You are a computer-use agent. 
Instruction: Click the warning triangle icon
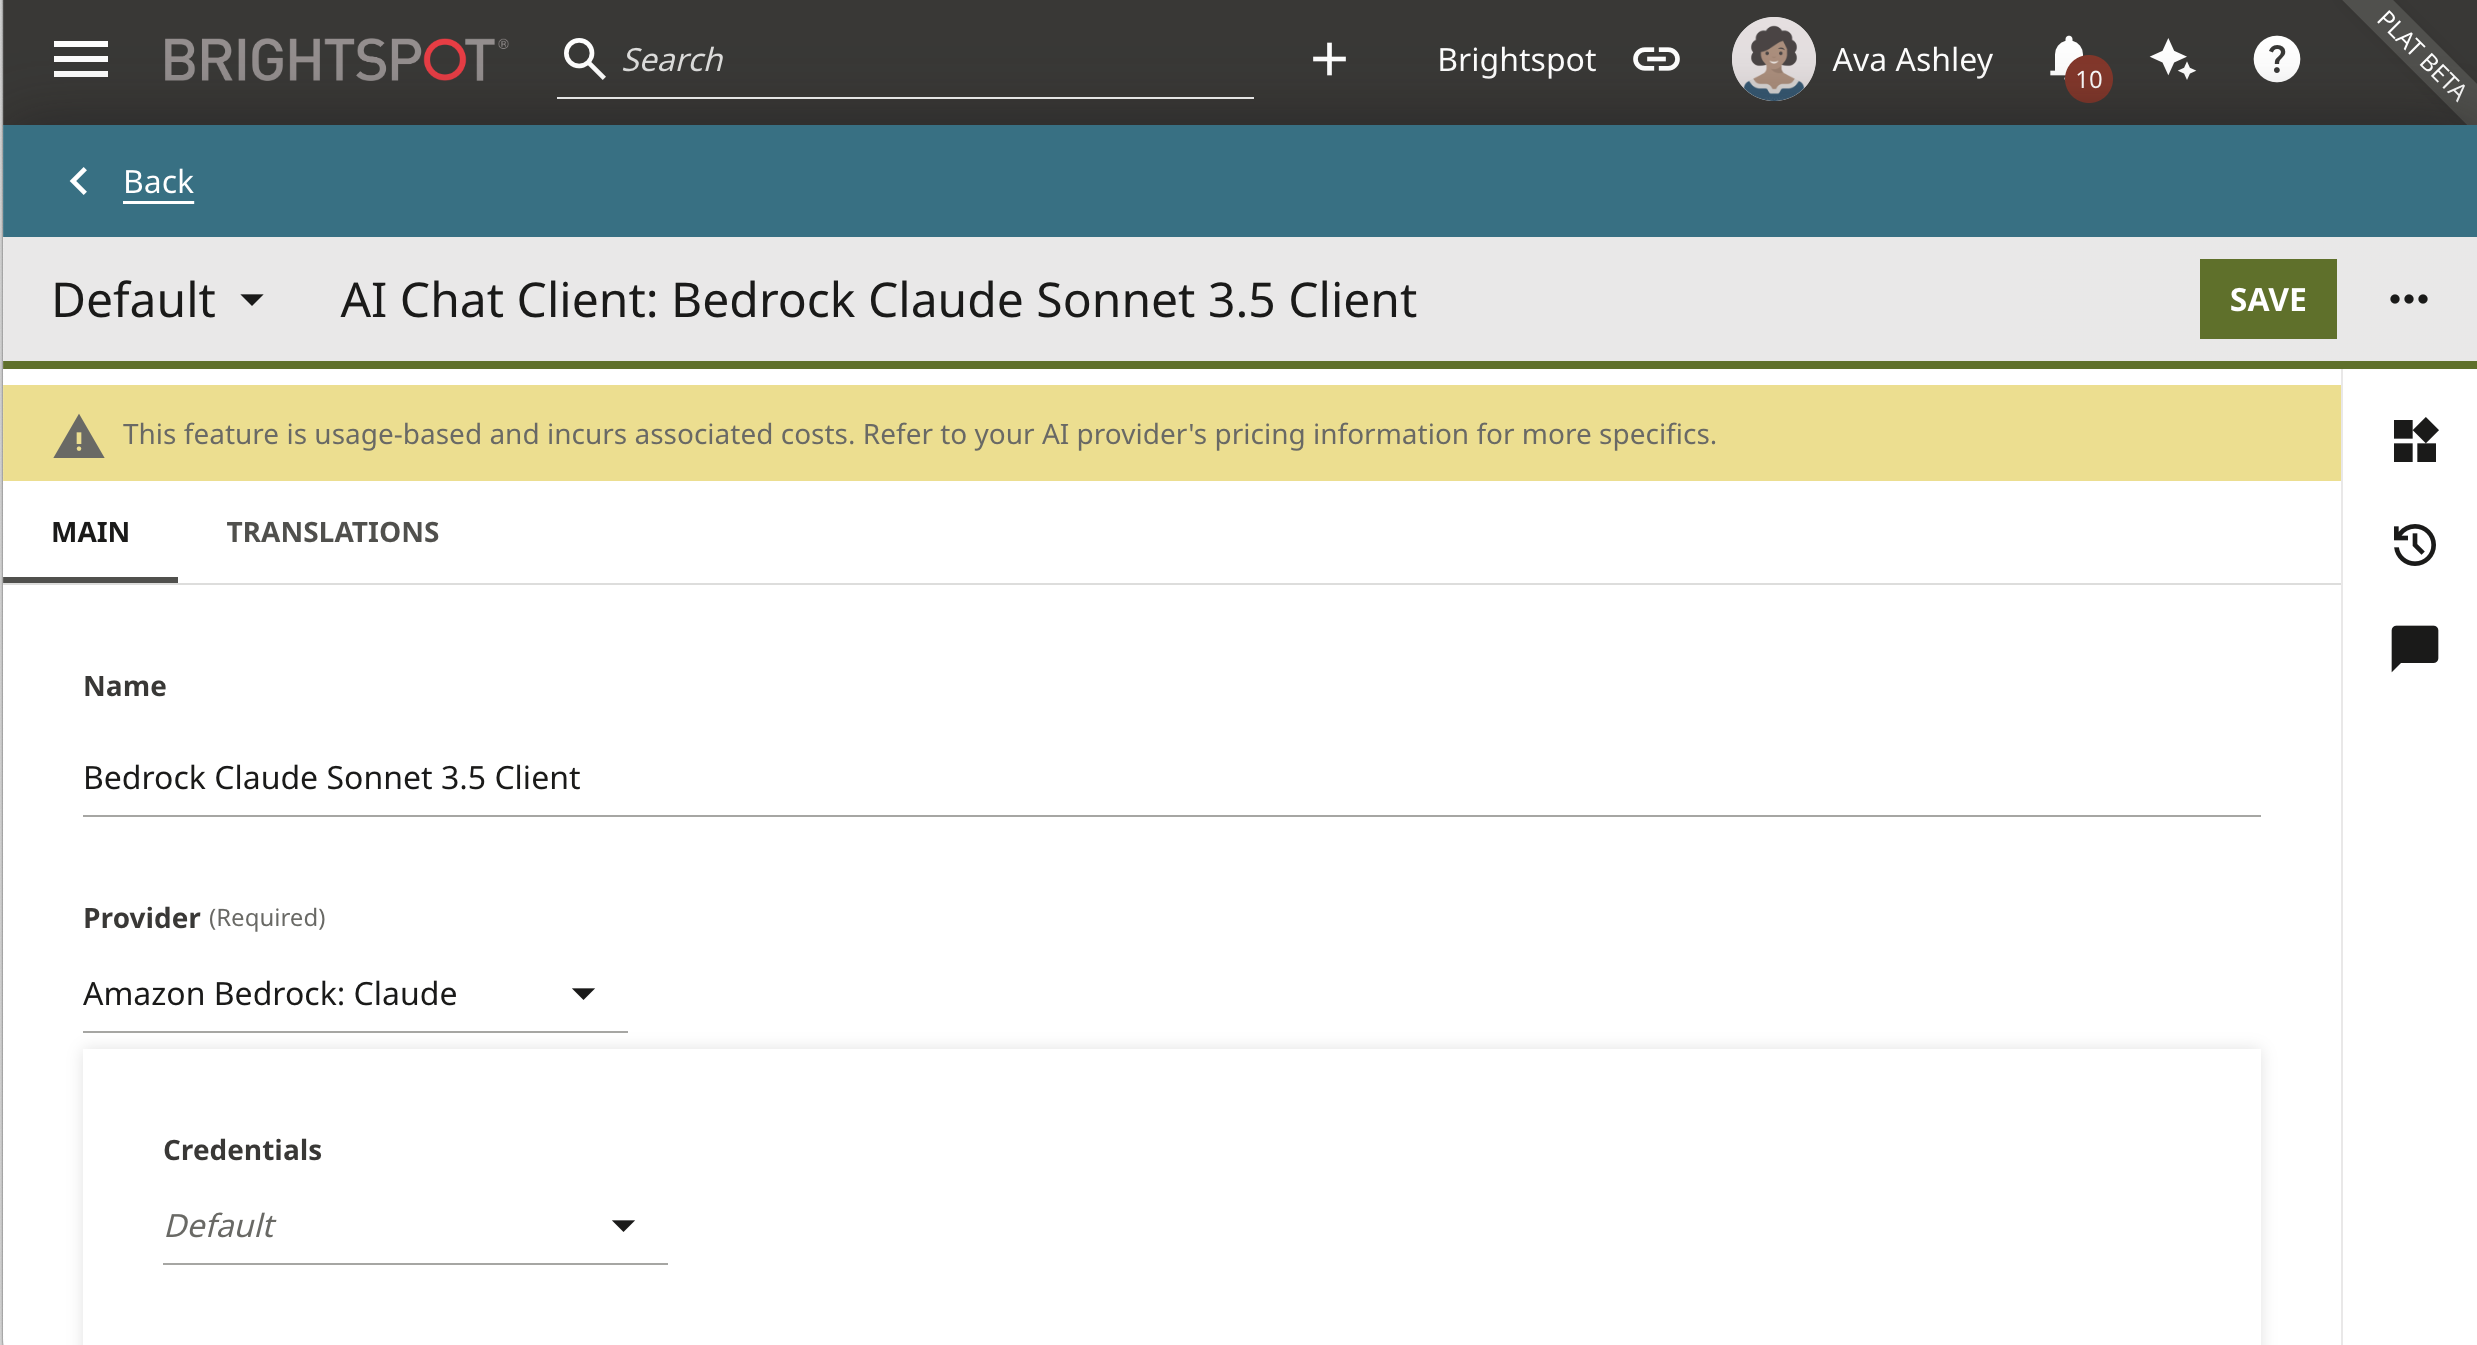(x=78, y=435)
